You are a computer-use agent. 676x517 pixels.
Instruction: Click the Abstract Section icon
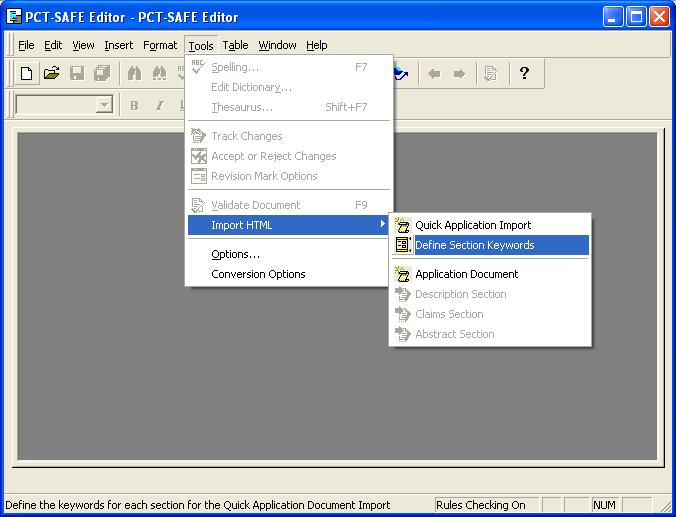coord(402,334)
